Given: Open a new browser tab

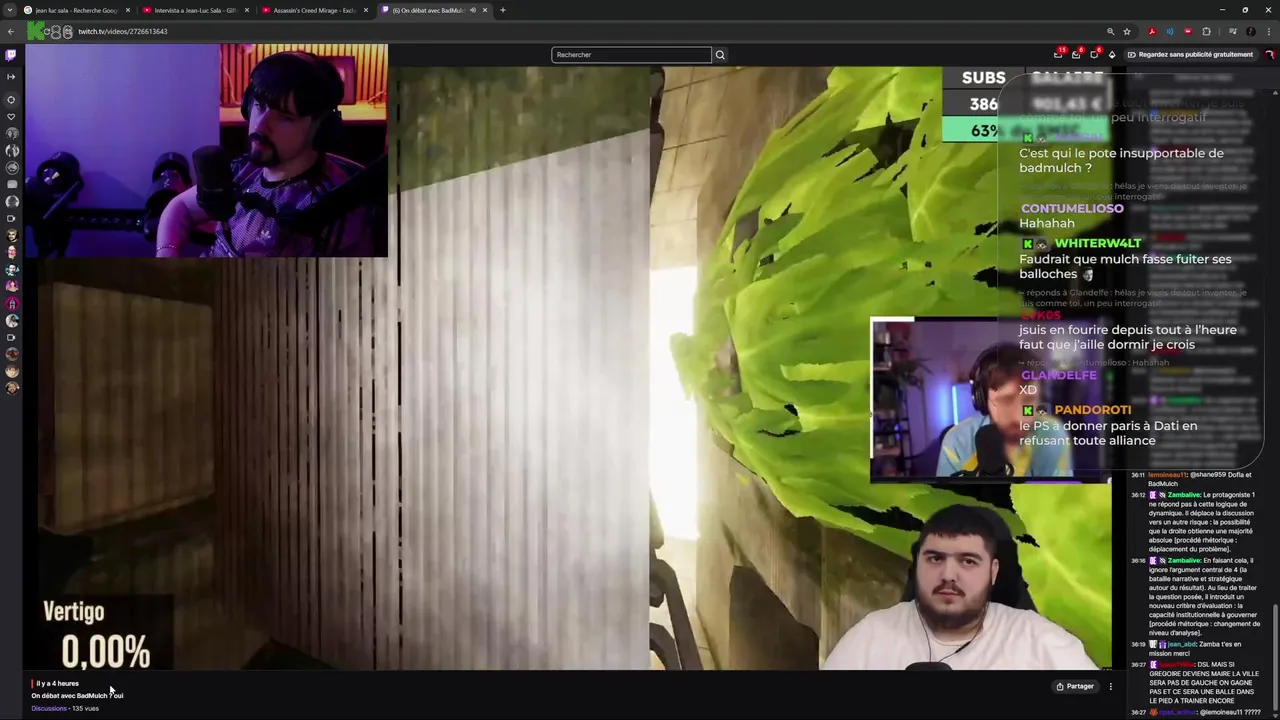Looking at the screenshot, I should click(502, 10).
